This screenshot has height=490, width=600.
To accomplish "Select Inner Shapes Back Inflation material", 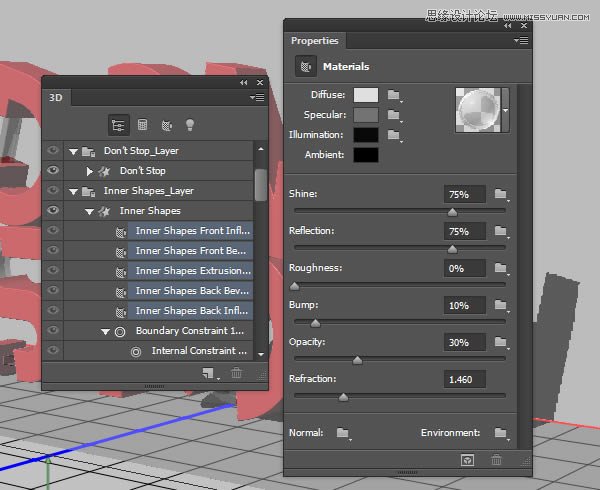I will point(190,310).
